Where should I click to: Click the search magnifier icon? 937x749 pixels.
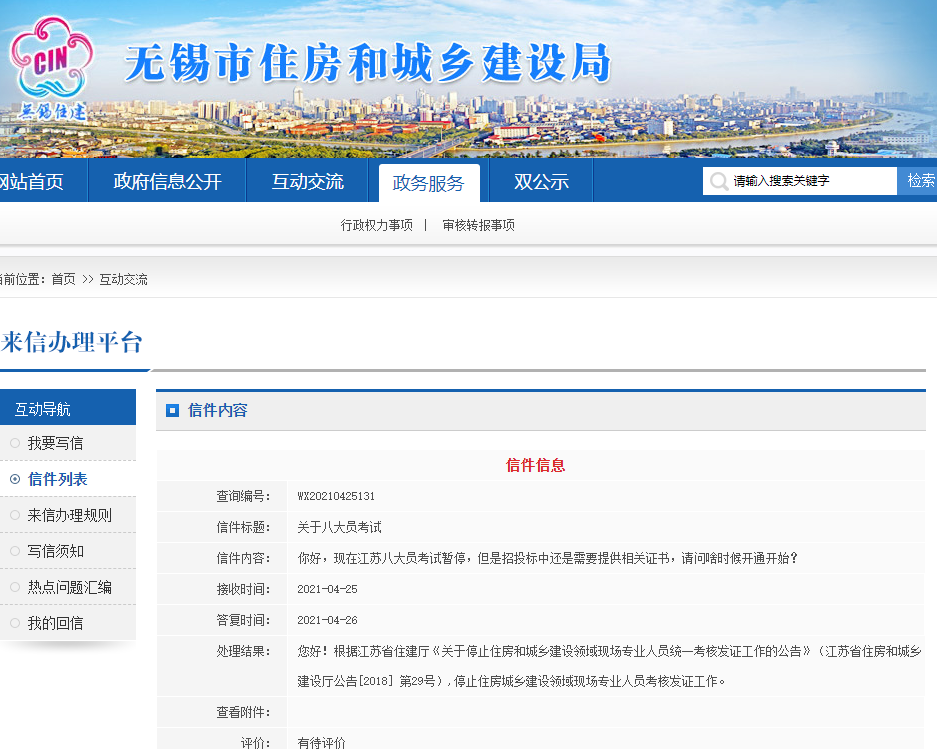(718, 181)
